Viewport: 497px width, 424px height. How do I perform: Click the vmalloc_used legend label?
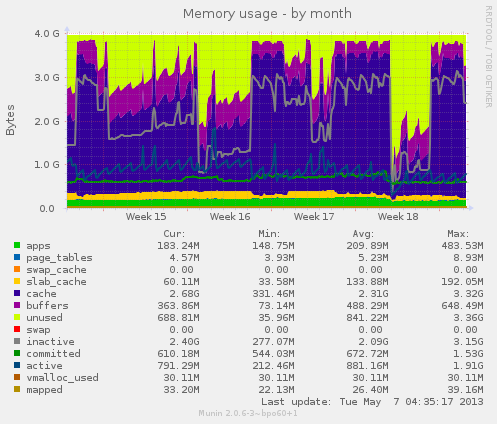click(x=62, y=378)
